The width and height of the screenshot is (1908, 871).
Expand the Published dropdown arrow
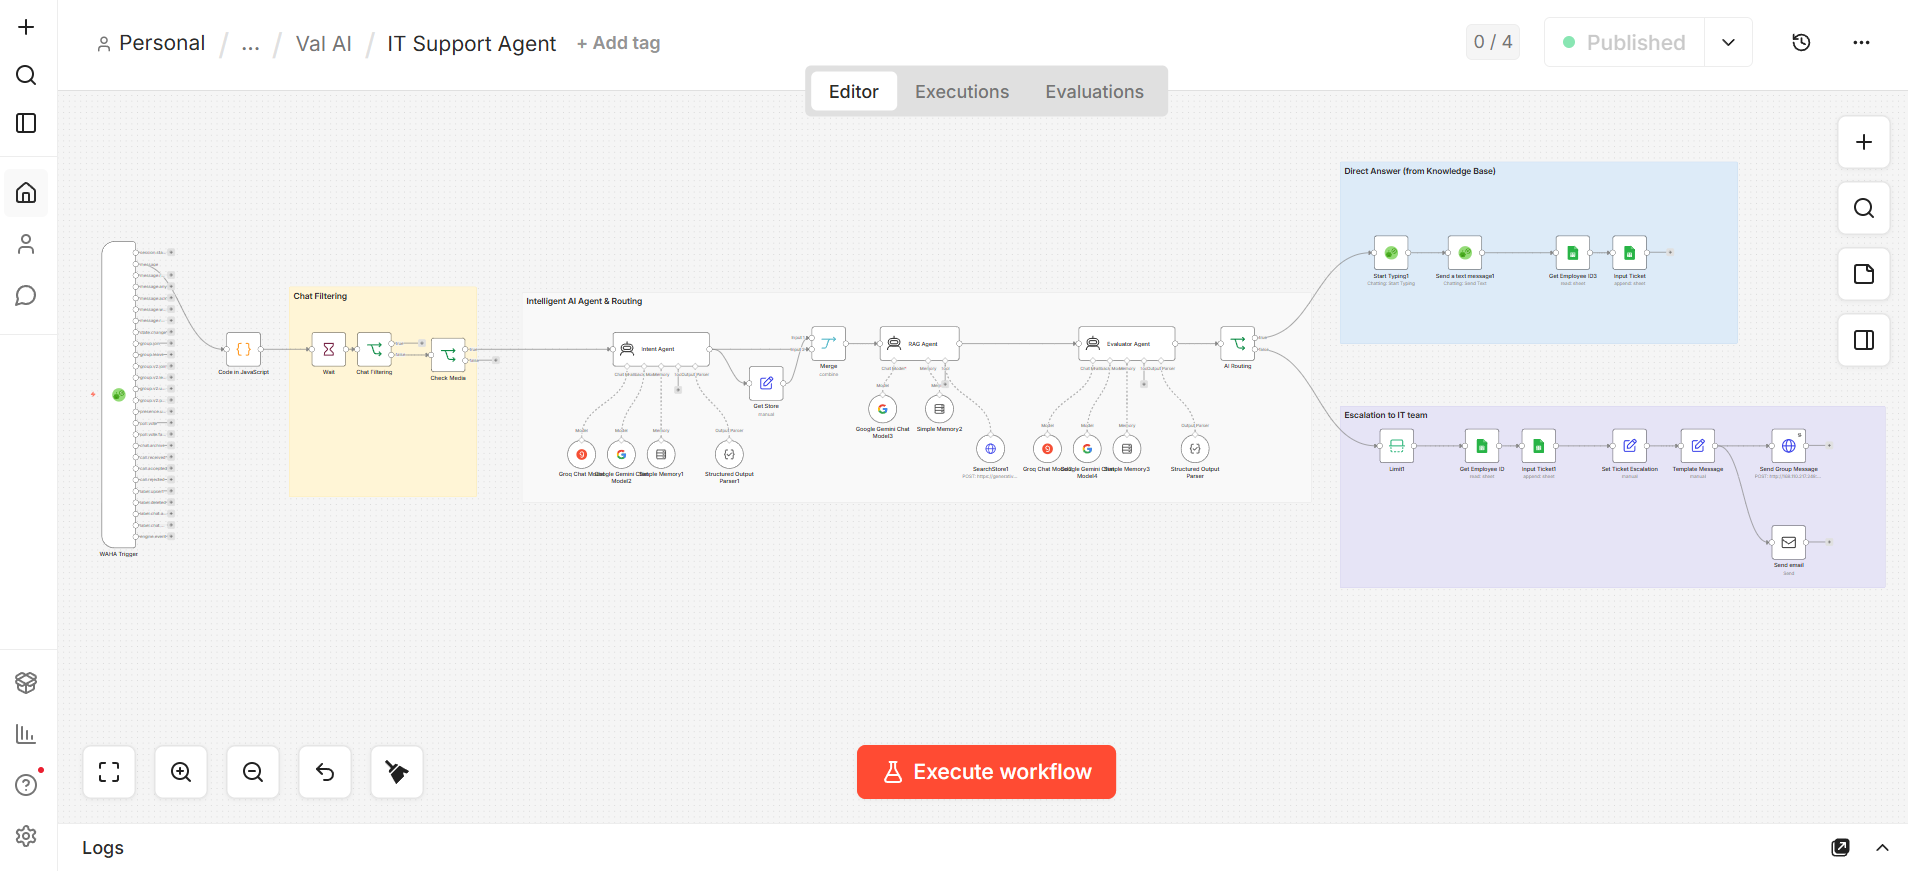click(1728, 42)
